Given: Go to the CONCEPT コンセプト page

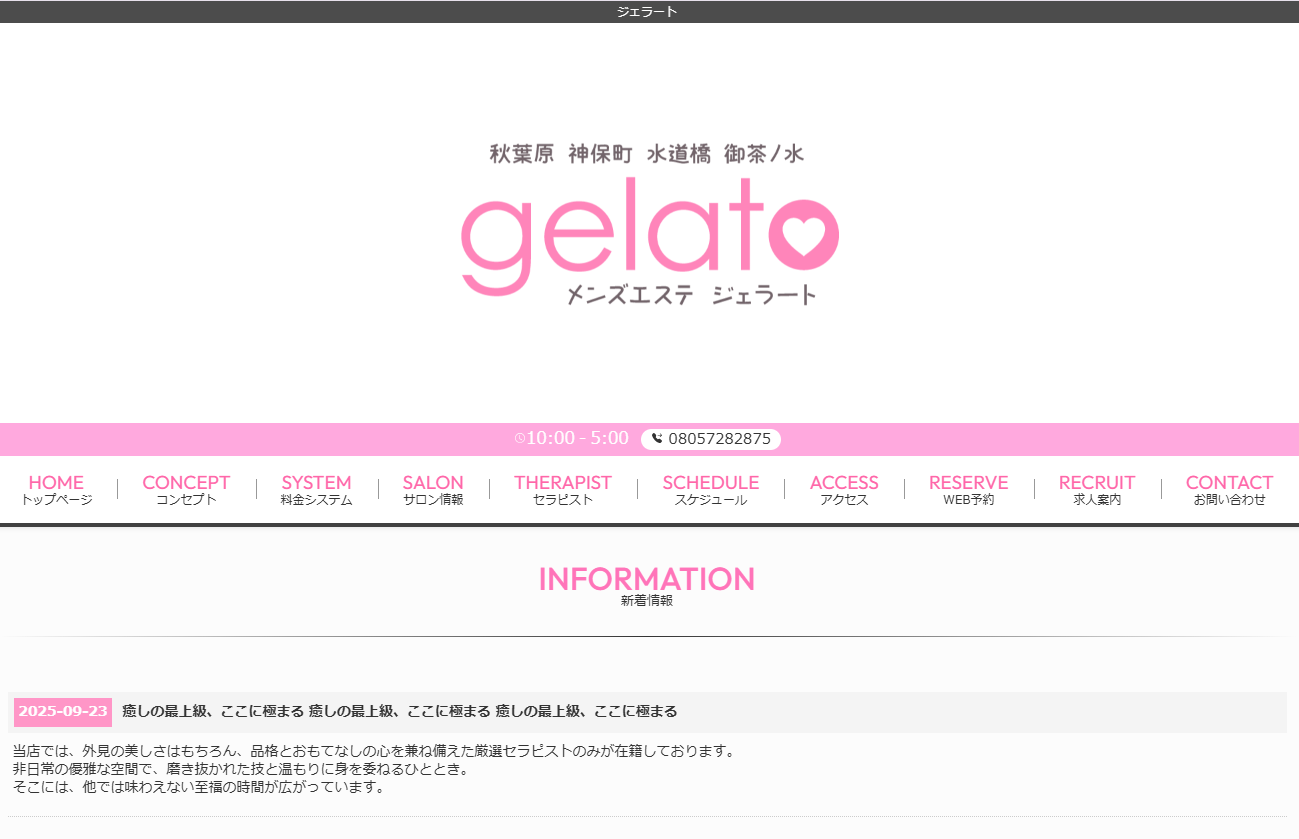Looking at the screenshot, I should 186,489.
